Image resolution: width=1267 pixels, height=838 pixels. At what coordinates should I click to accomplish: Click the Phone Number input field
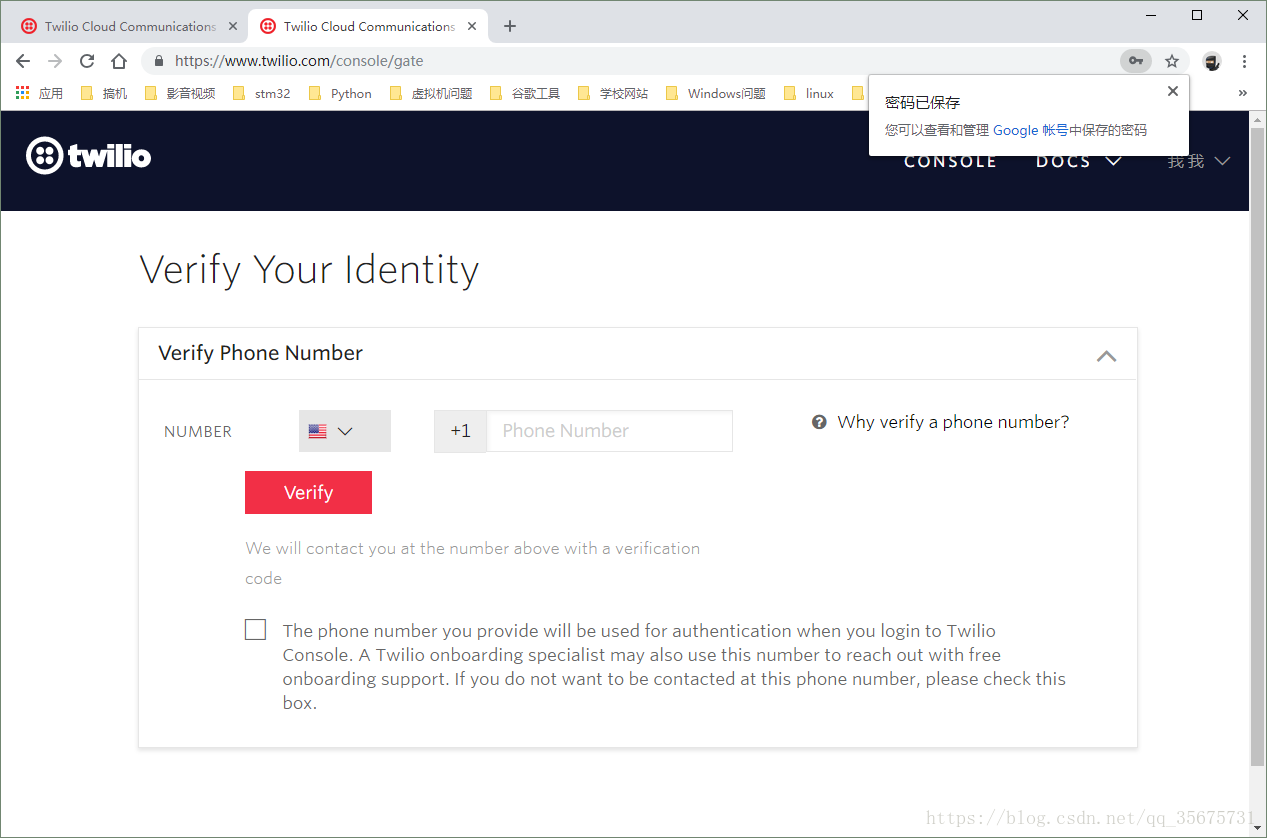pyautogui.click(x=610, y=431)
